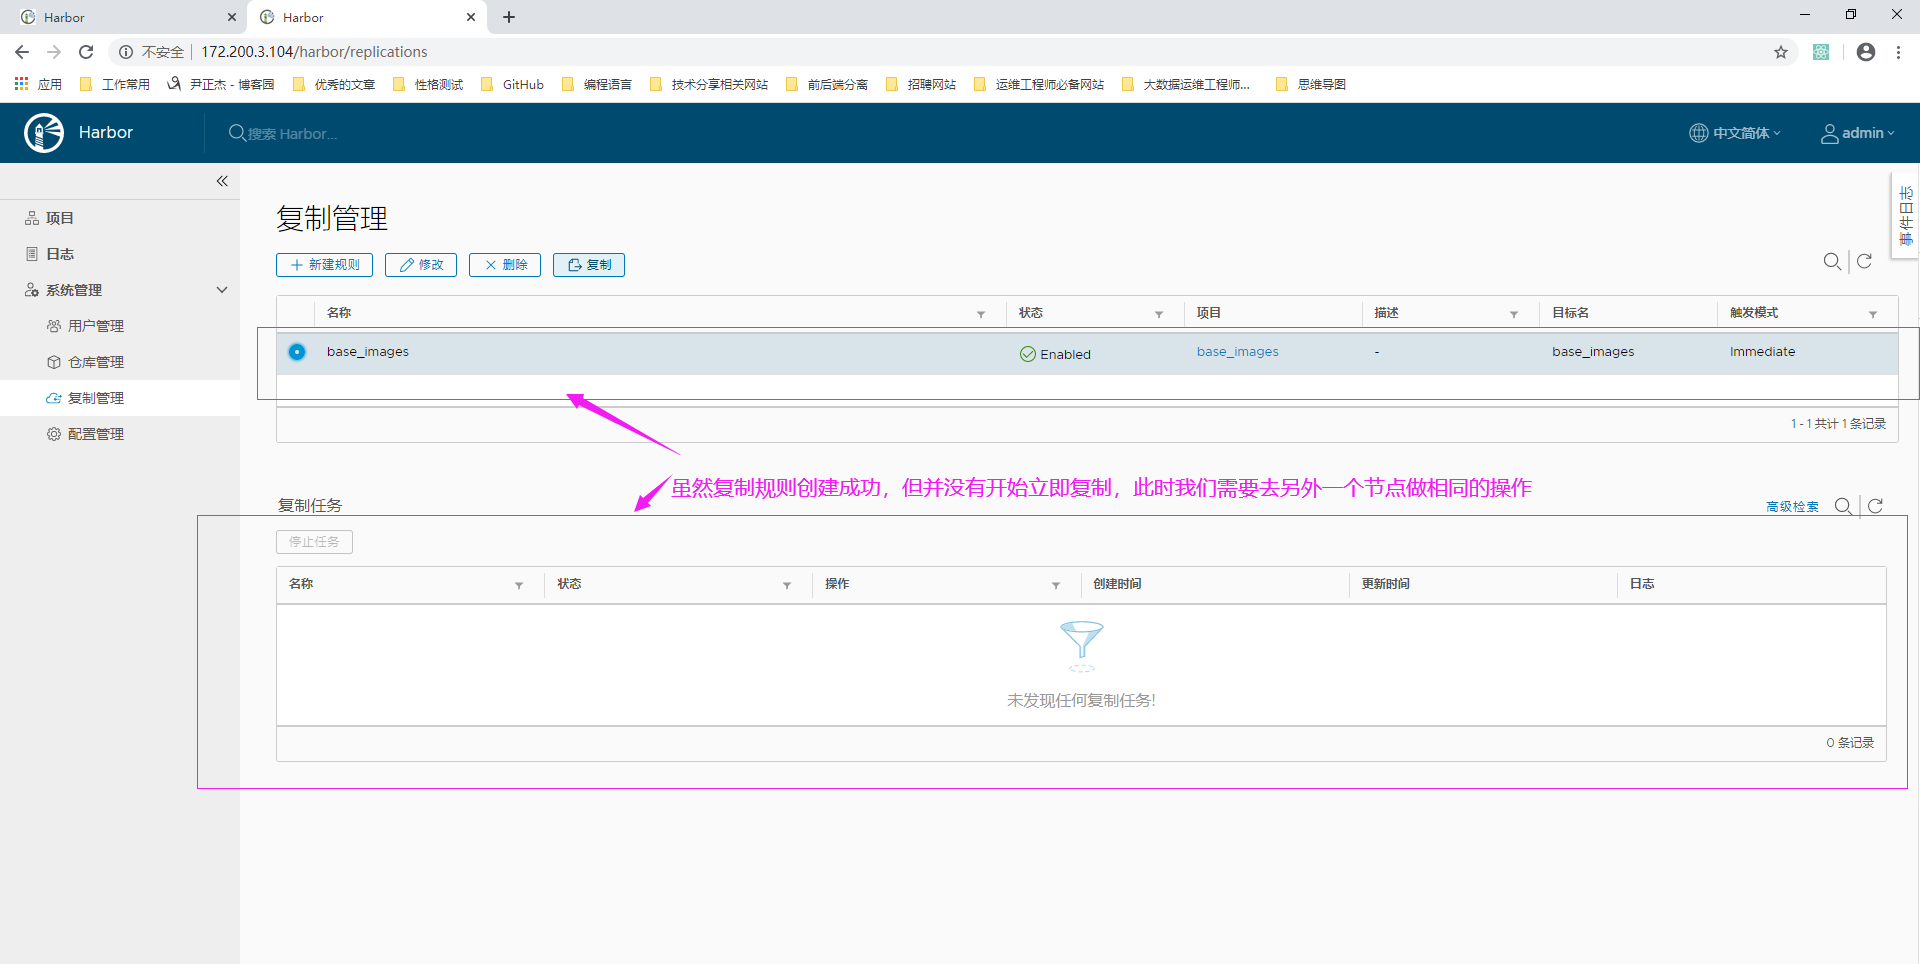Click the Harbor logo in the header
This screenshot has width=1920, height=964.
(x=44, y=133)
